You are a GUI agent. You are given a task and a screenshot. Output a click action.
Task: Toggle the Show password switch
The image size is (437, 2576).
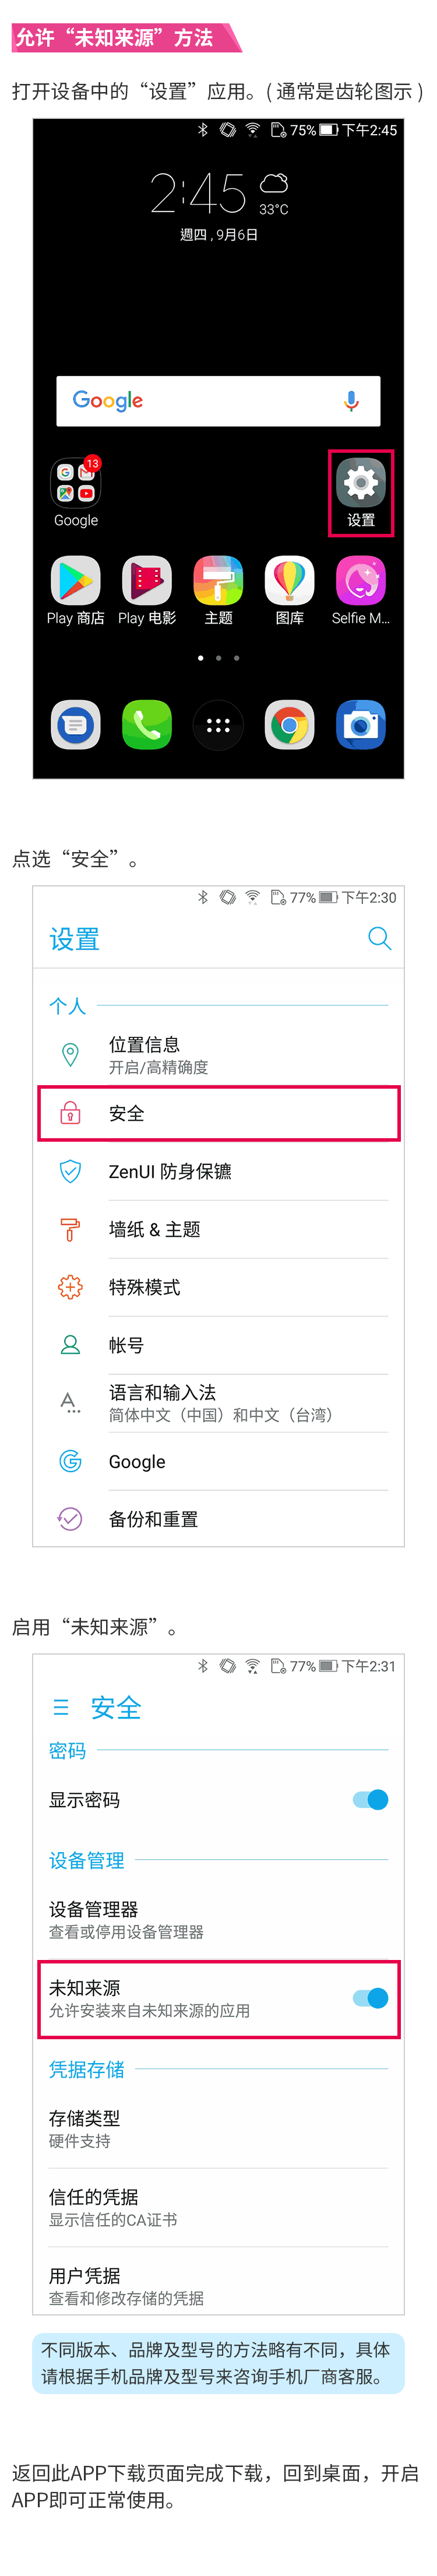(370, 1800)
